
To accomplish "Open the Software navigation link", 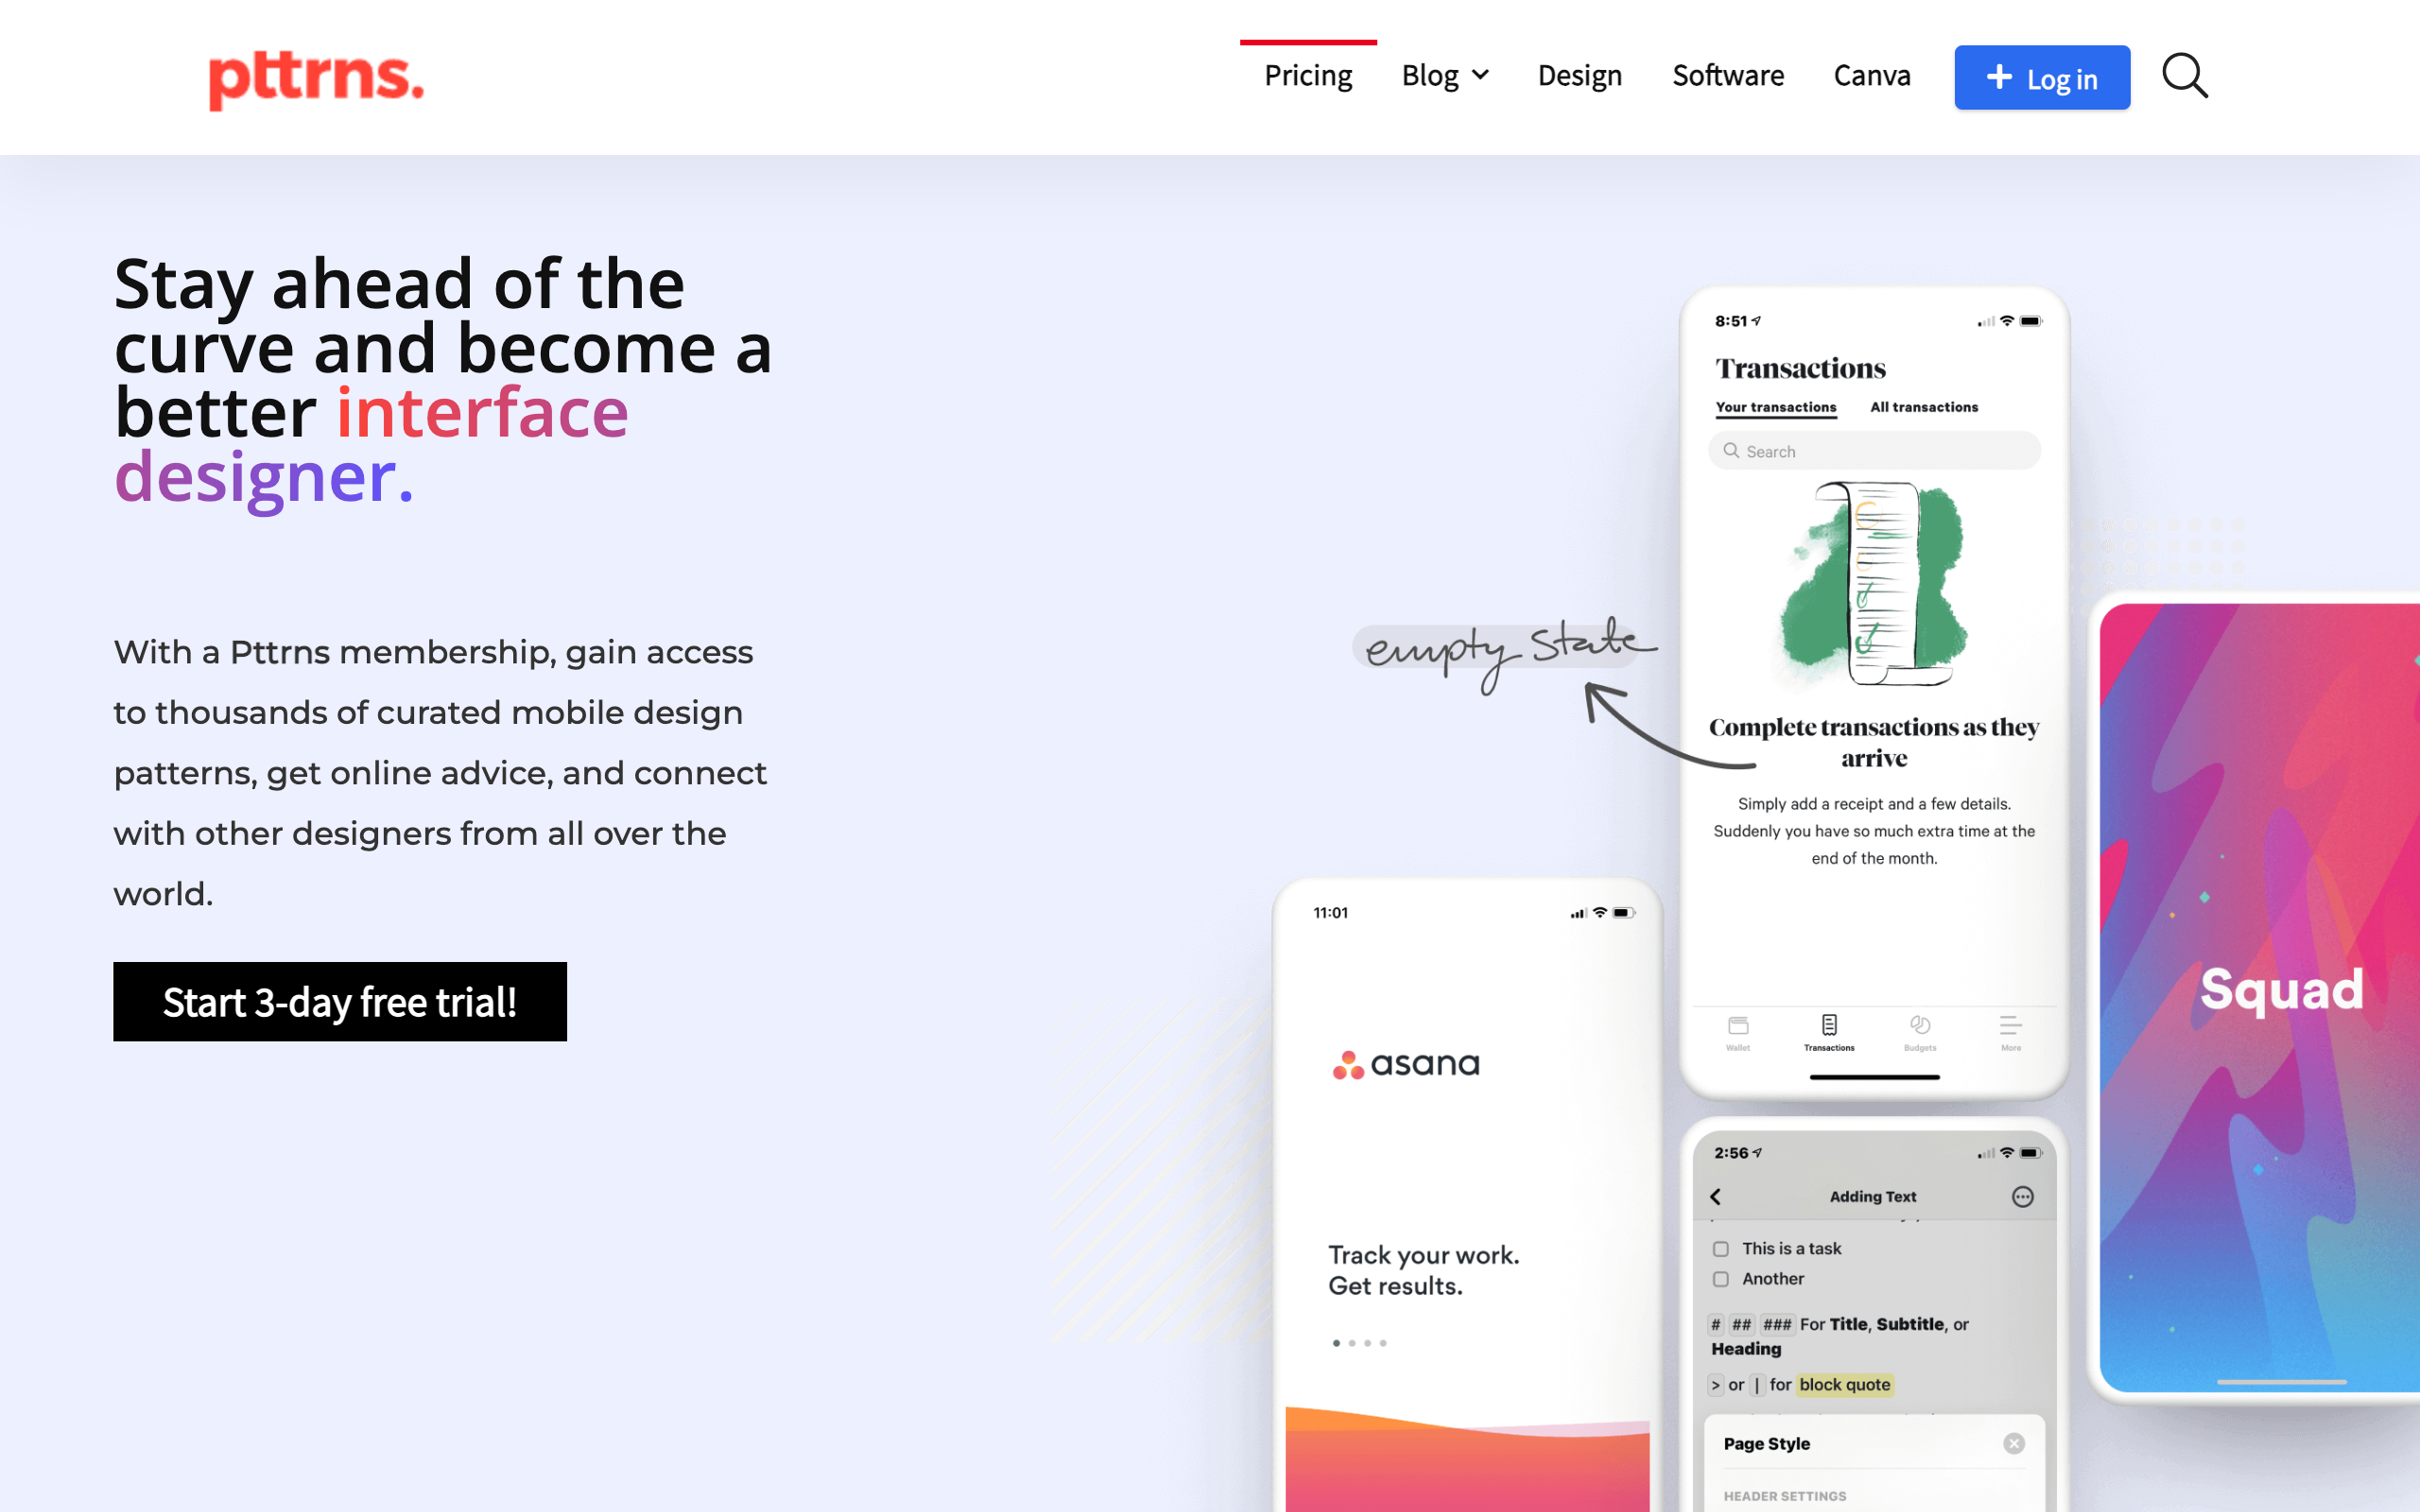I will [1728, 76].
